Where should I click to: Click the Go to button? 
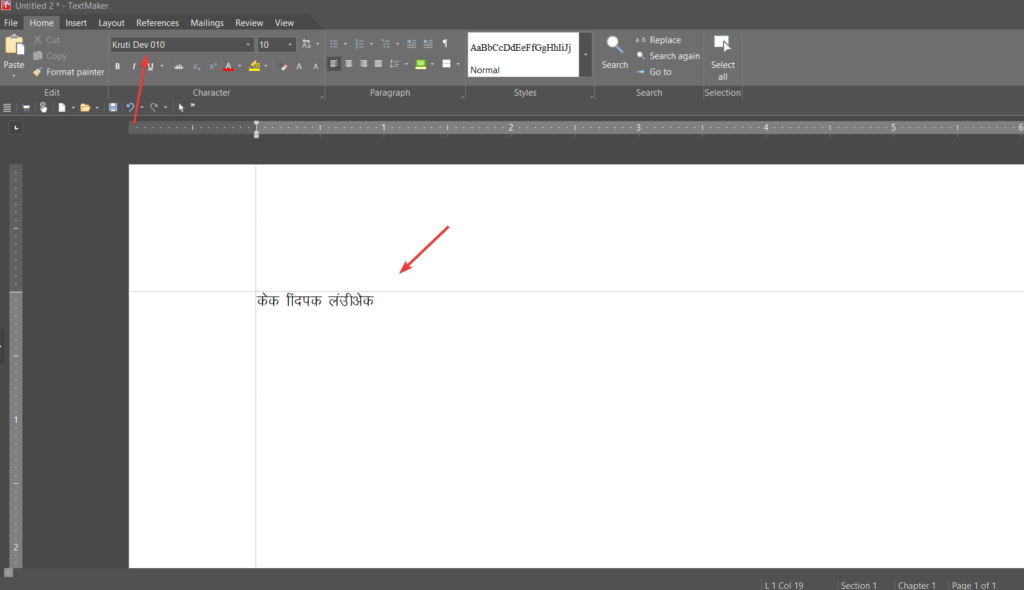pos(654,72)
